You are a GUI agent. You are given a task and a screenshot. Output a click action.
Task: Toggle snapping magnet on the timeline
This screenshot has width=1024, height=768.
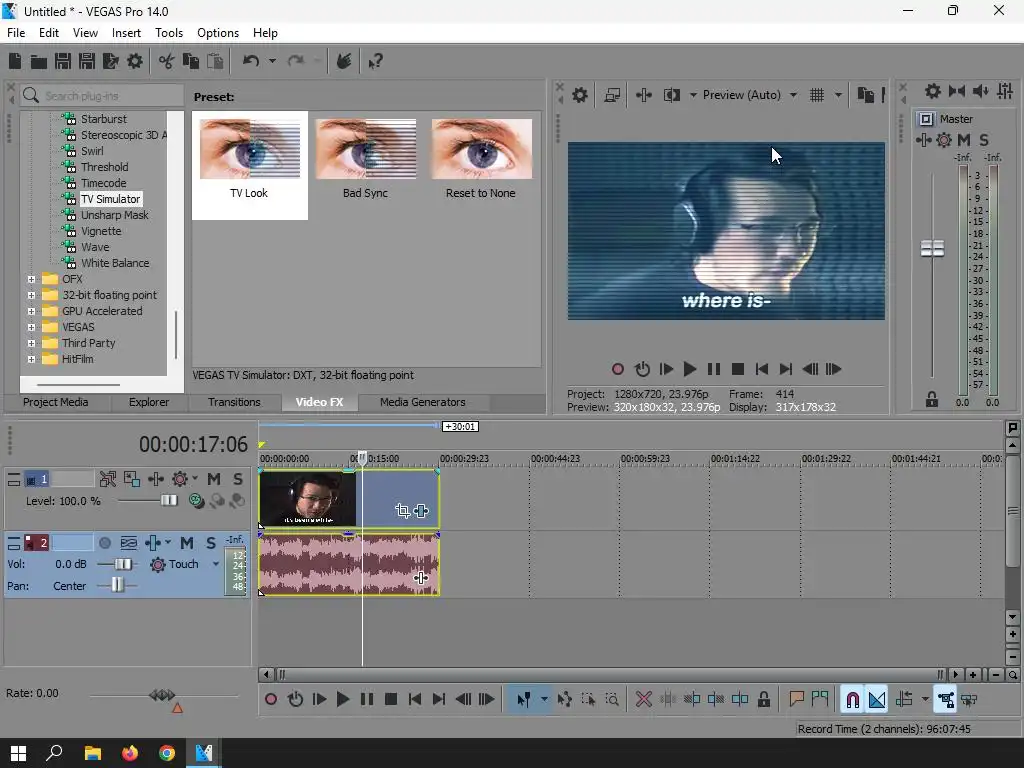coord(852,699)
